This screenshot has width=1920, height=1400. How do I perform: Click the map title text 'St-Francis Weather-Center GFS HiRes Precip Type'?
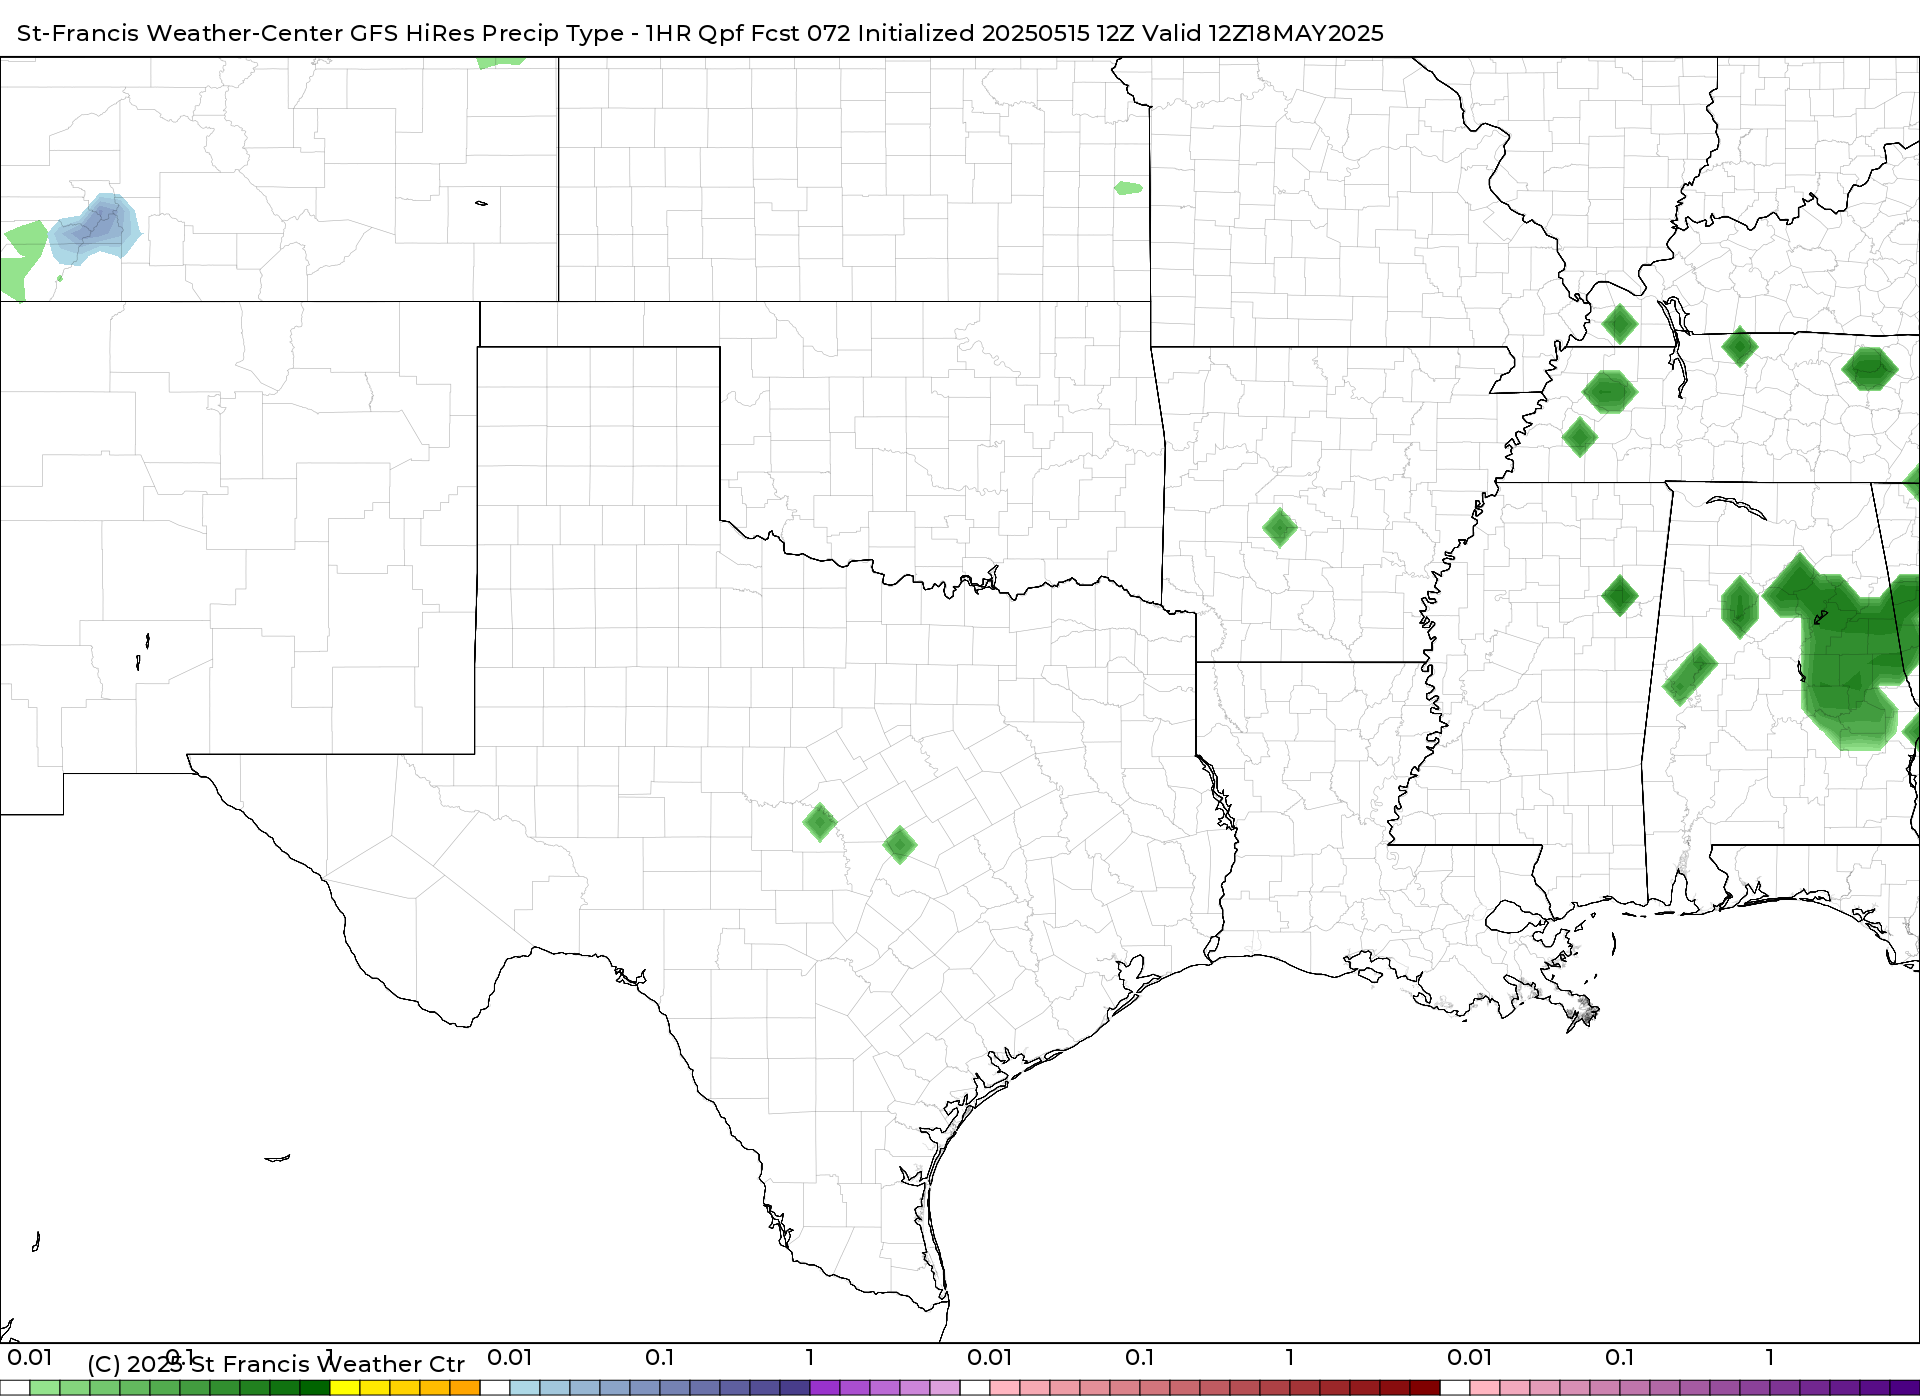coord(320,33)
